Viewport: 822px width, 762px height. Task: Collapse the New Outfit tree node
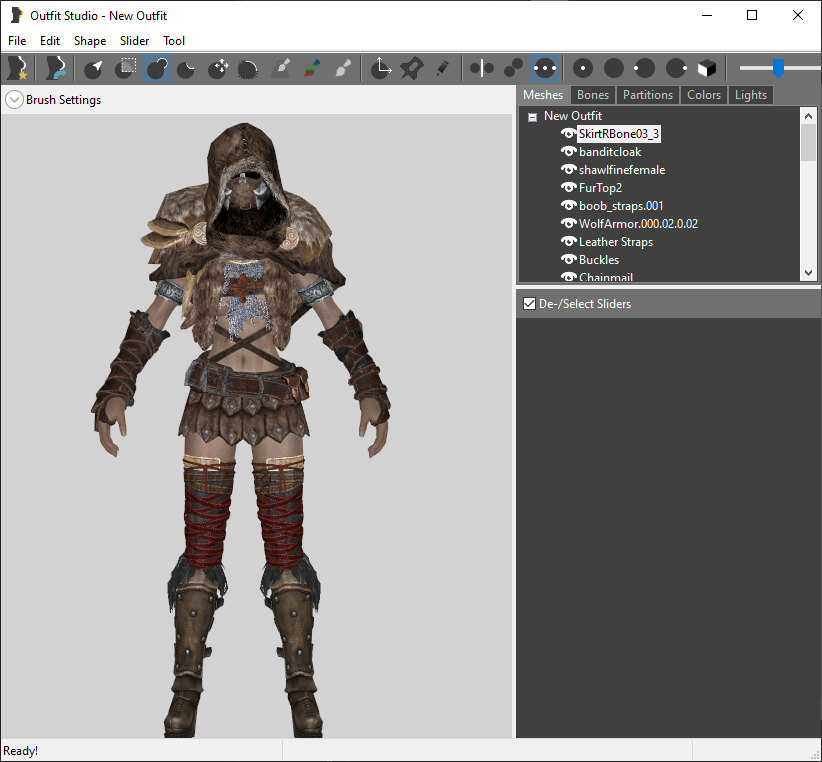tap(532, 117)
